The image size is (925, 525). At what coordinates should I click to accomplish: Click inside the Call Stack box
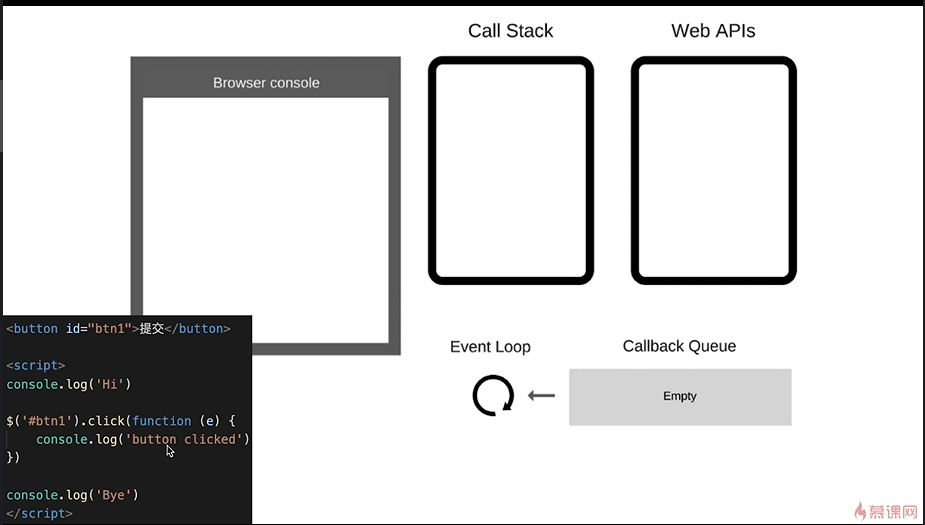[511, 170]
